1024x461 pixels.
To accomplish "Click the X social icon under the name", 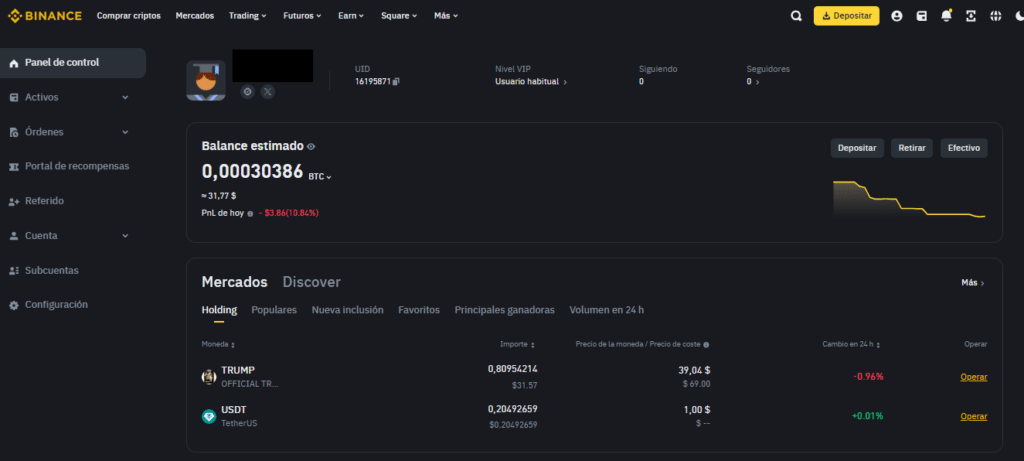I will pyautogui.click(x=268, y=91).
